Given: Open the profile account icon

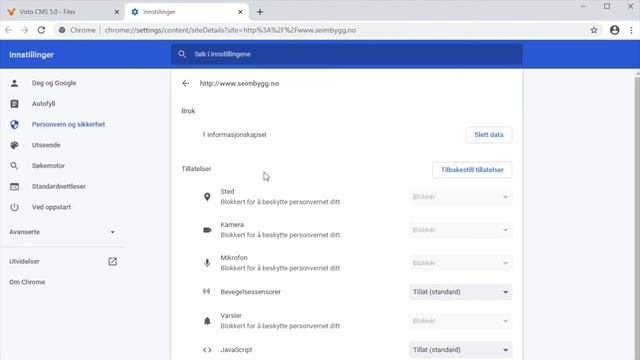Looking at the screenshot, I should click(614, 30).
